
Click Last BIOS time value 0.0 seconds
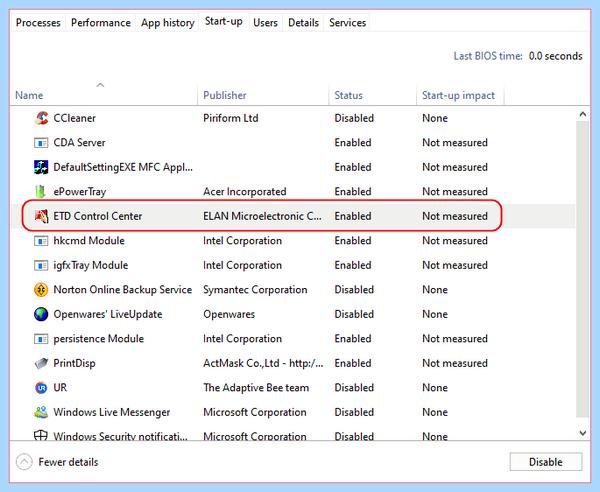tap(555, 56)
